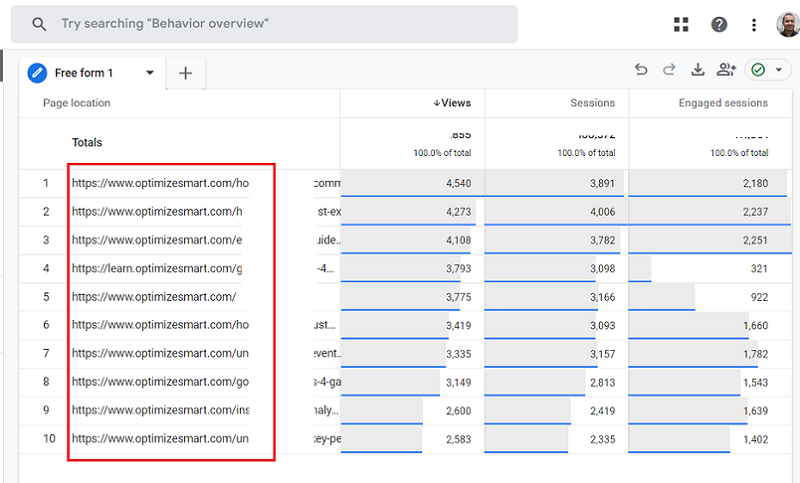Click Sessions value 3,157

pyautogui.click(x=603, y=354)
